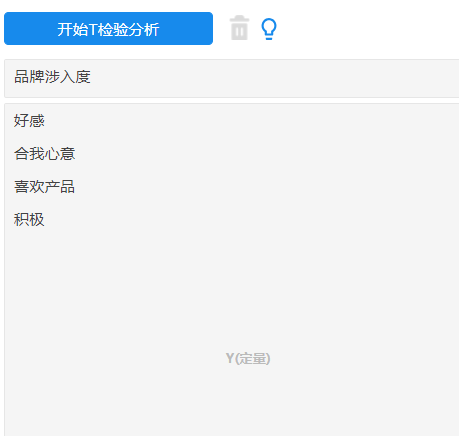Click 合我心意 entry in Y box
Viewport: 459px width, 436px height.
tap(44, 154)
